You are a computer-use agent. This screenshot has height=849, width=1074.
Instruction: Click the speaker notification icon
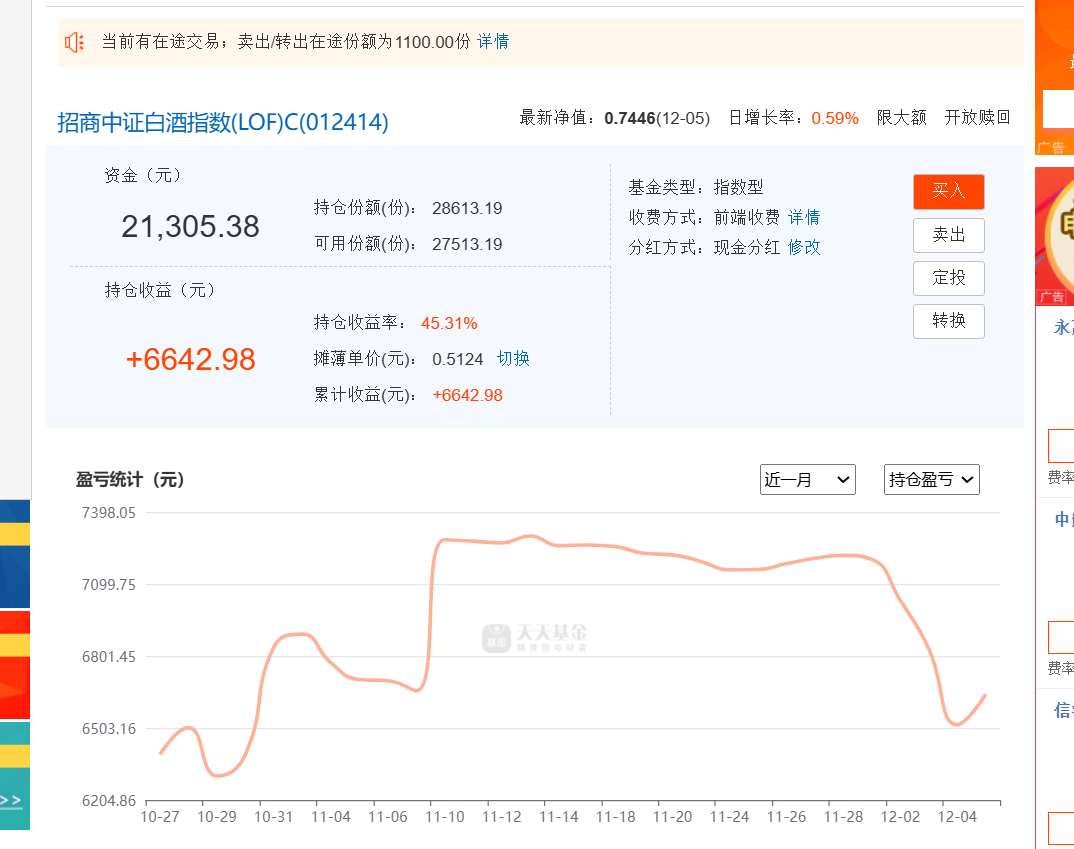pyautogui.click(x=74, y=42)
